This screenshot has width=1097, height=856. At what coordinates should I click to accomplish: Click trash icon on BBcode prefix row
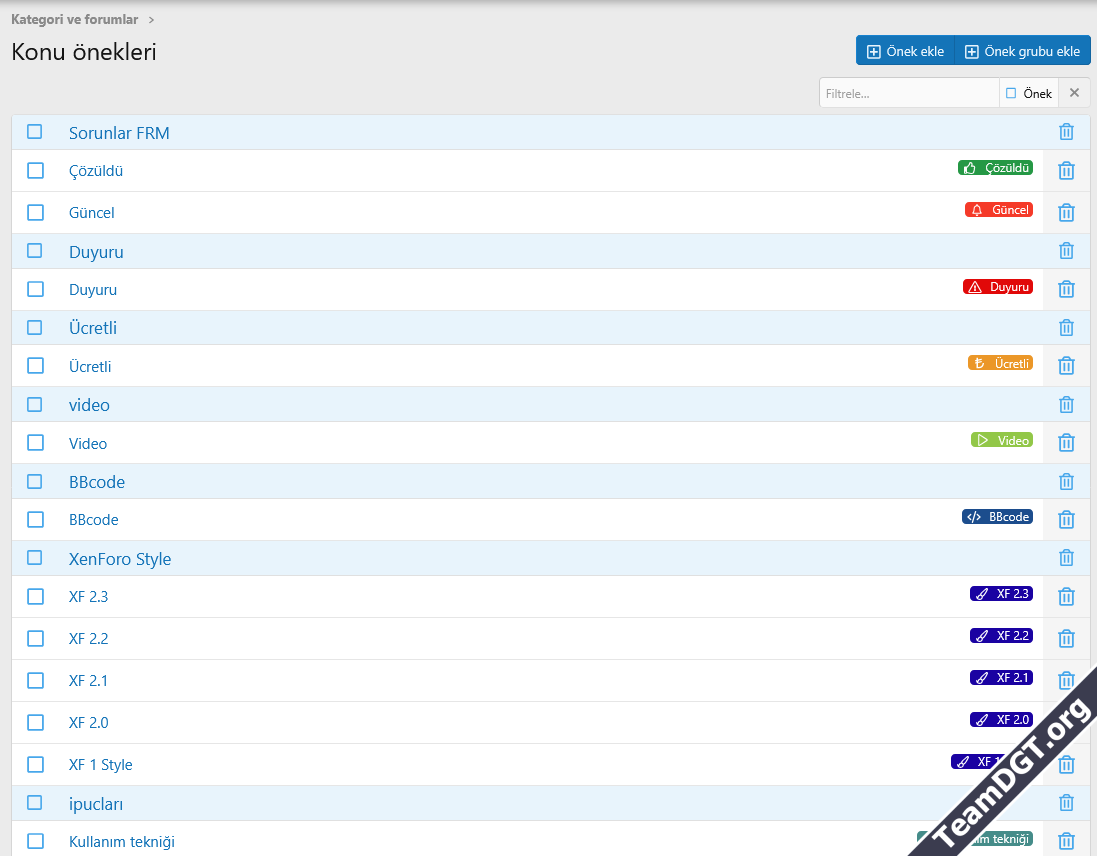[1066, 520]
